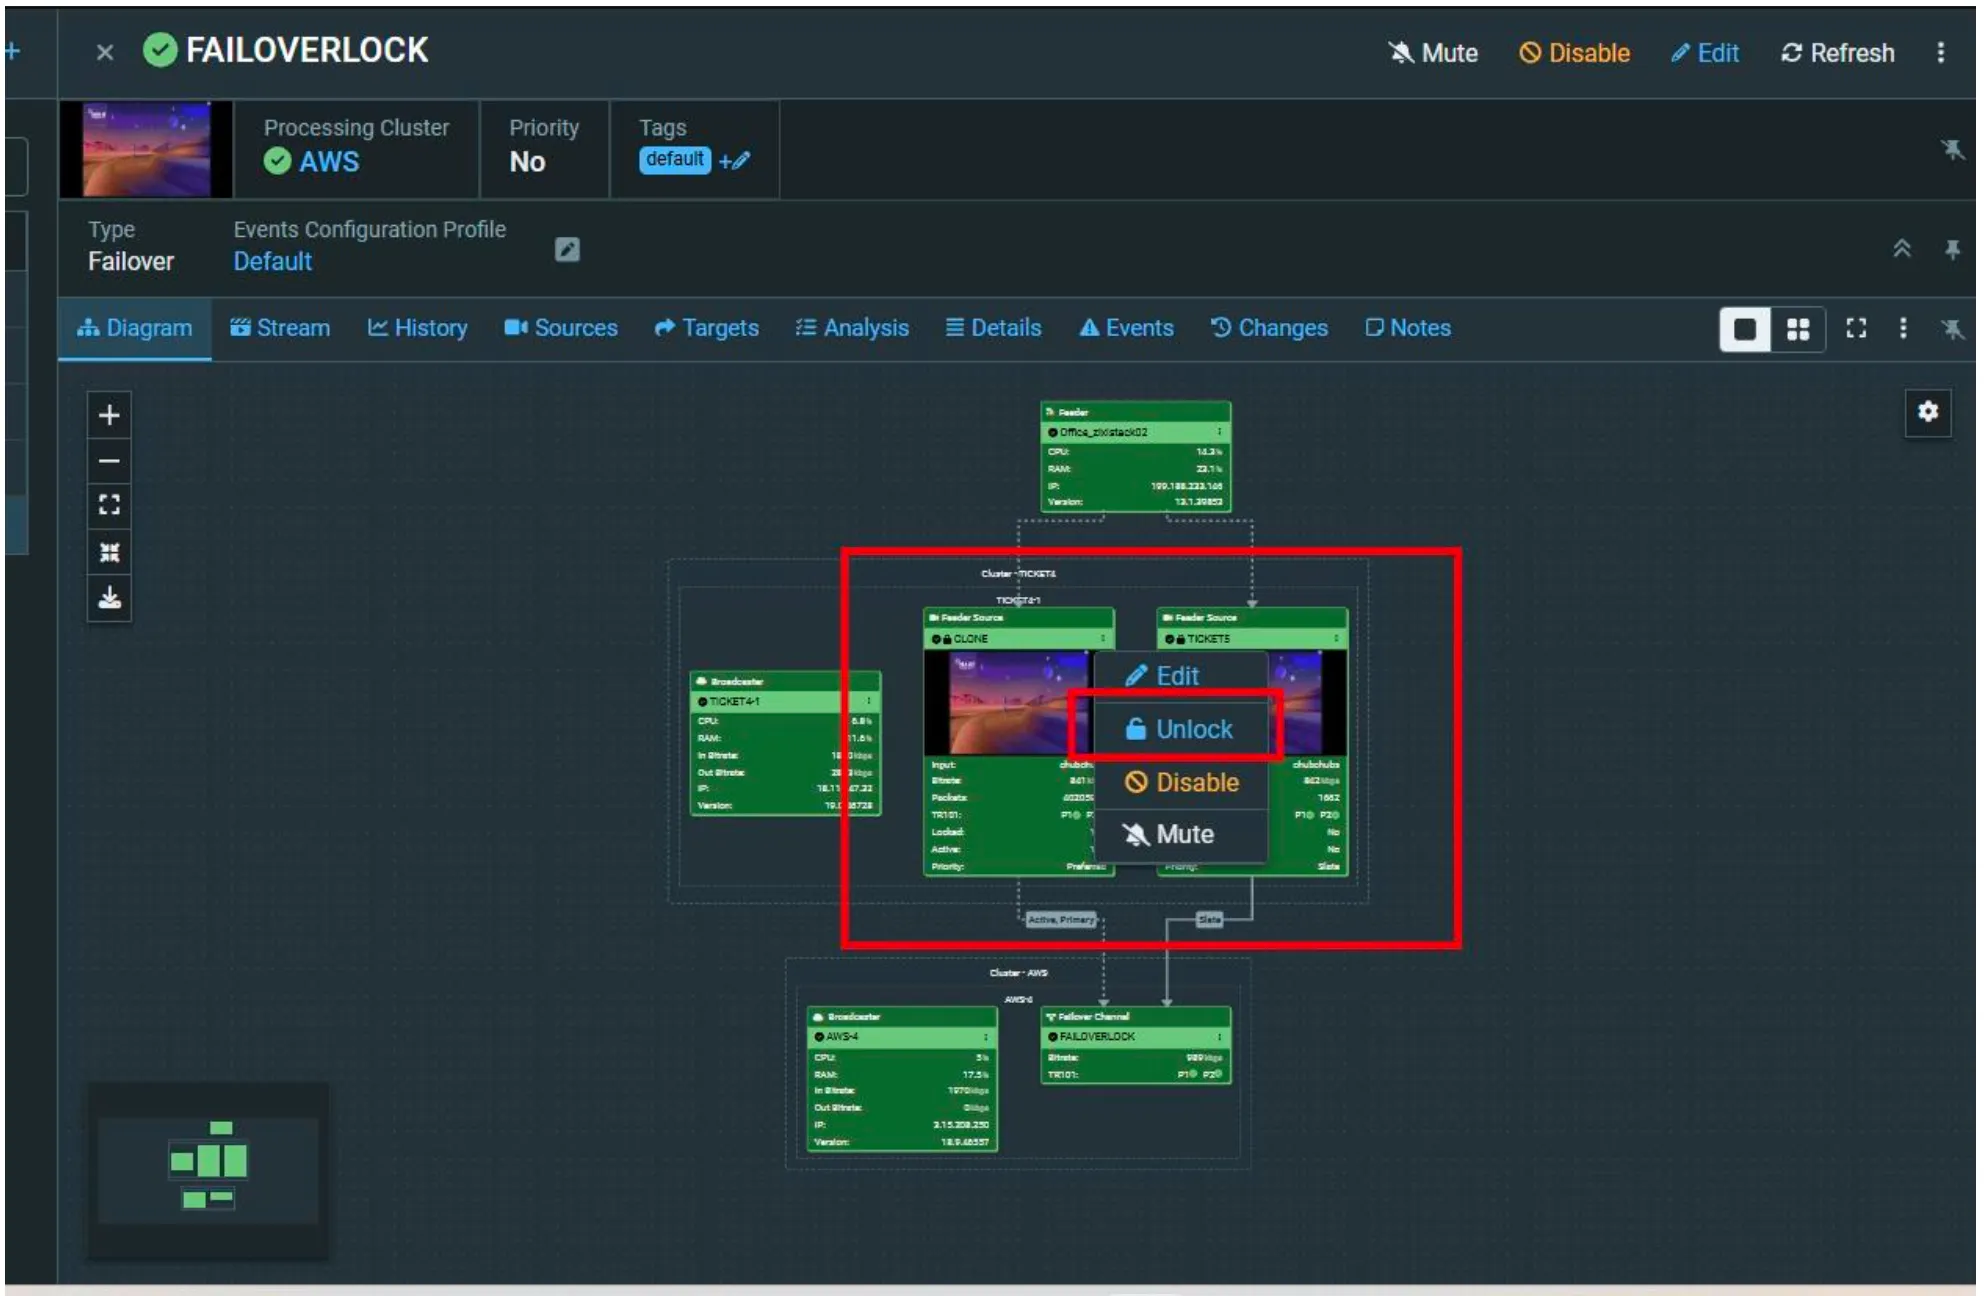The width and height of the screenshot is (1986, 1296).
Task: Fit the diagram to view
Action: click(x=110, y=505)
